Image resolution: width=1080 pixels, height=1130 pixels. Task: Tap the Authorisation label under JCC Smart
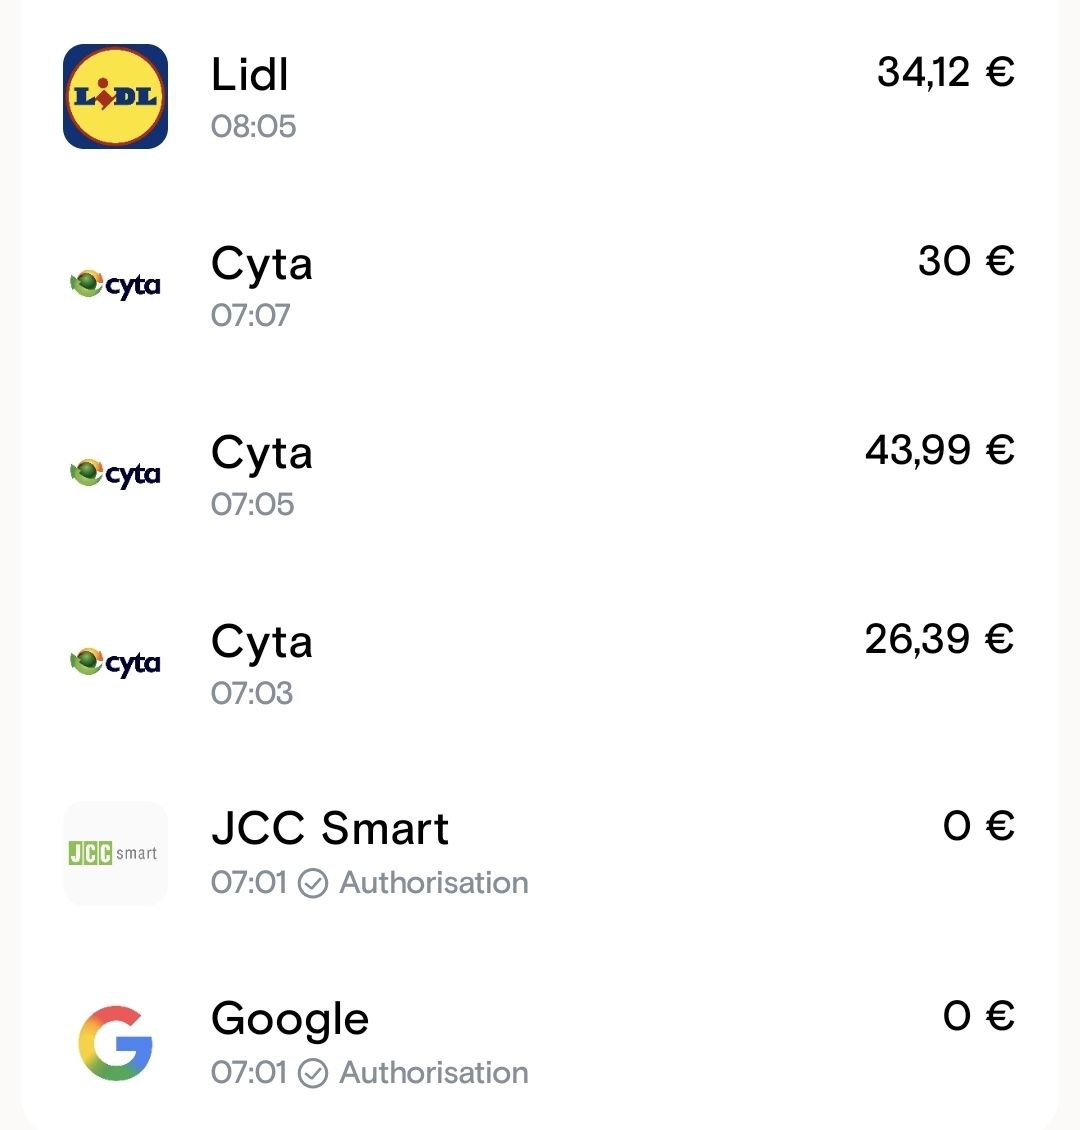434,883
